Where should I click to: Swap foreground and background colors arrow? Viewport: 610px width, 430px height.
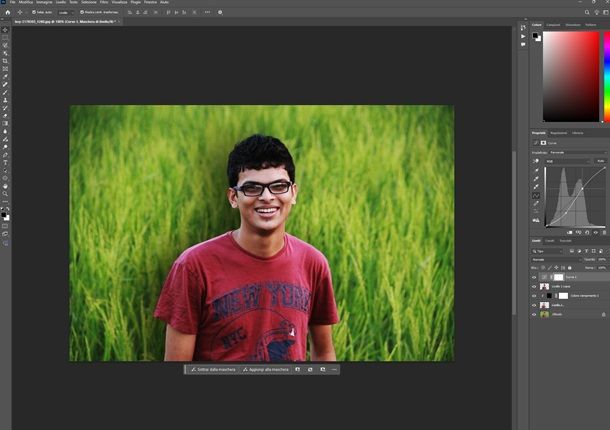click(x=8, y=209)
